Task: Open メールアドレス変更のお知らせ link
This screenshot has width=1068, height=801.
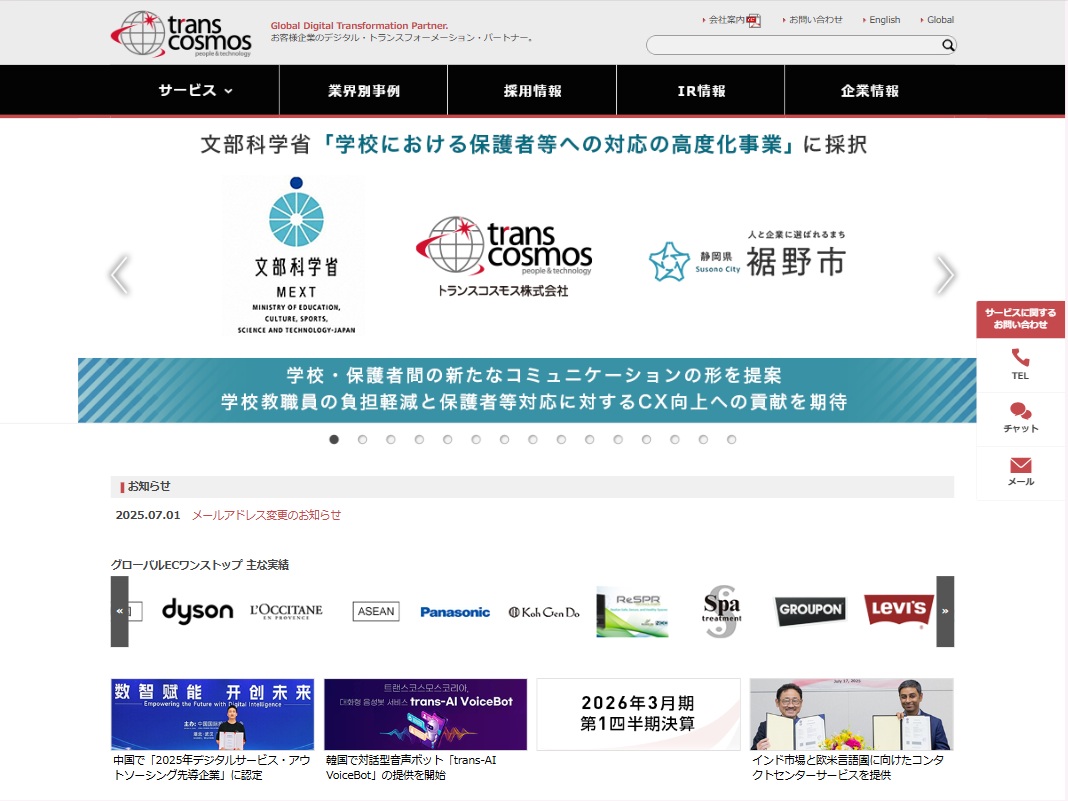Action: tap(266, 515)
